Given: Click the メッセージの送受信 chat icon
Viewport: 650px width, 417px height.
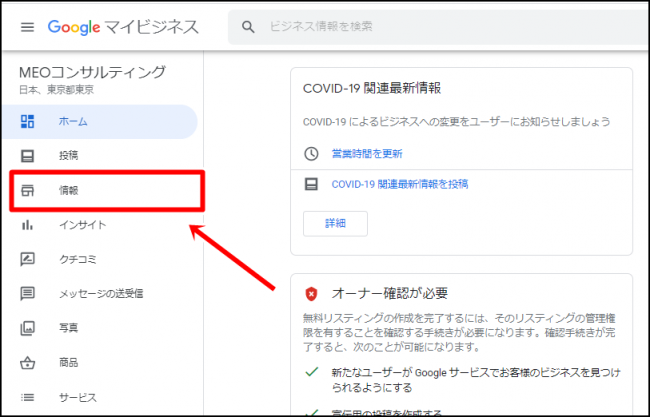Looking at the screenshot, I should (27, 294).
